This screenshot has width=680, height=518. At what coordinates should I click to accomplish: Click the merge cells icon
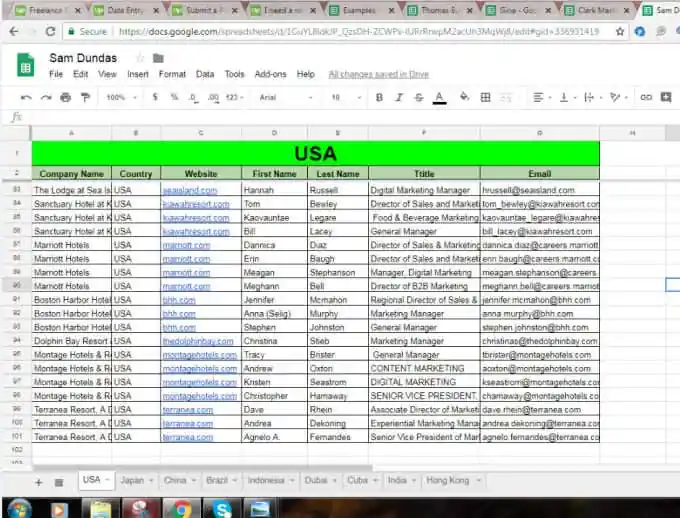coord(506,98)
